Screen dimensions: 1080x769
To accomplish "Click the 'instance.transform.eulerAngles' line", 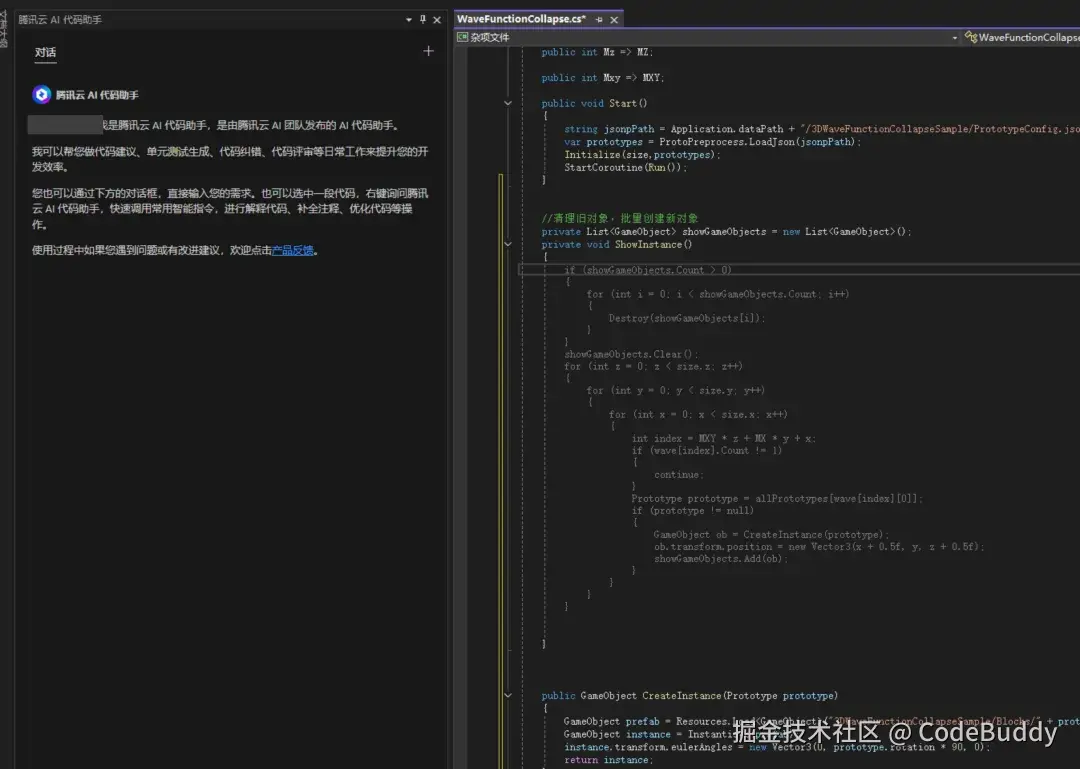I will point(777,747).
